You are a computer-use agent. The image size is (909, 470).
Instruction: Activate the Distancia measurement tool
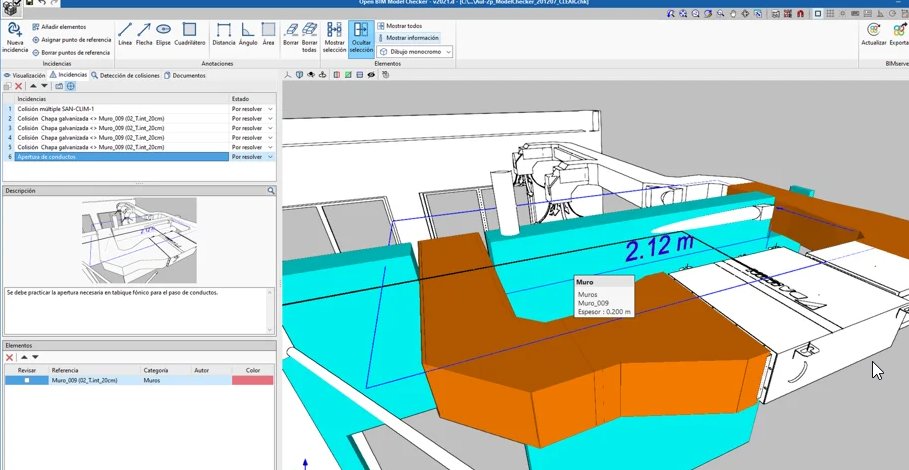click(224, 34)
